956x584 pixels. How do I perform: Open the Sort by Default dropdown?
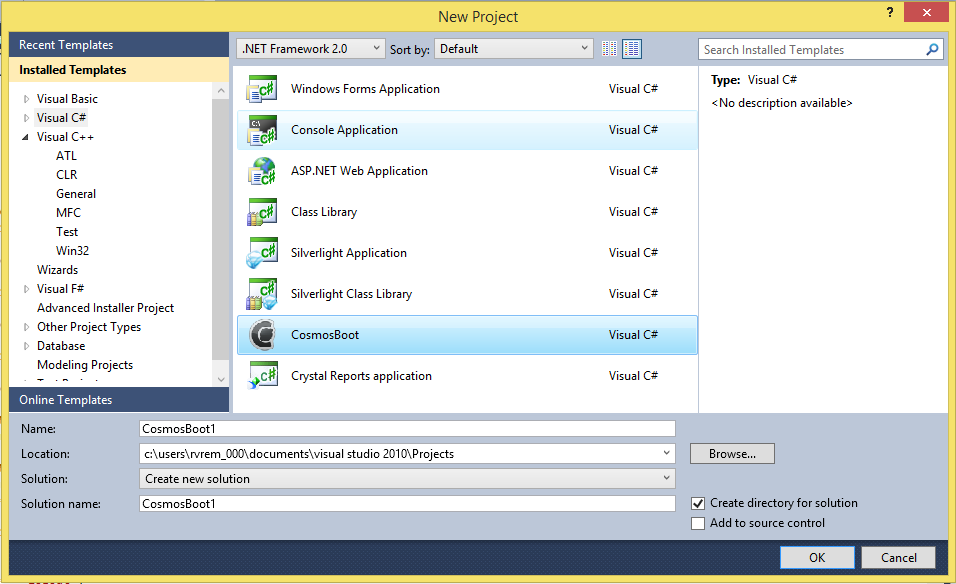click(x=513, y=49)
